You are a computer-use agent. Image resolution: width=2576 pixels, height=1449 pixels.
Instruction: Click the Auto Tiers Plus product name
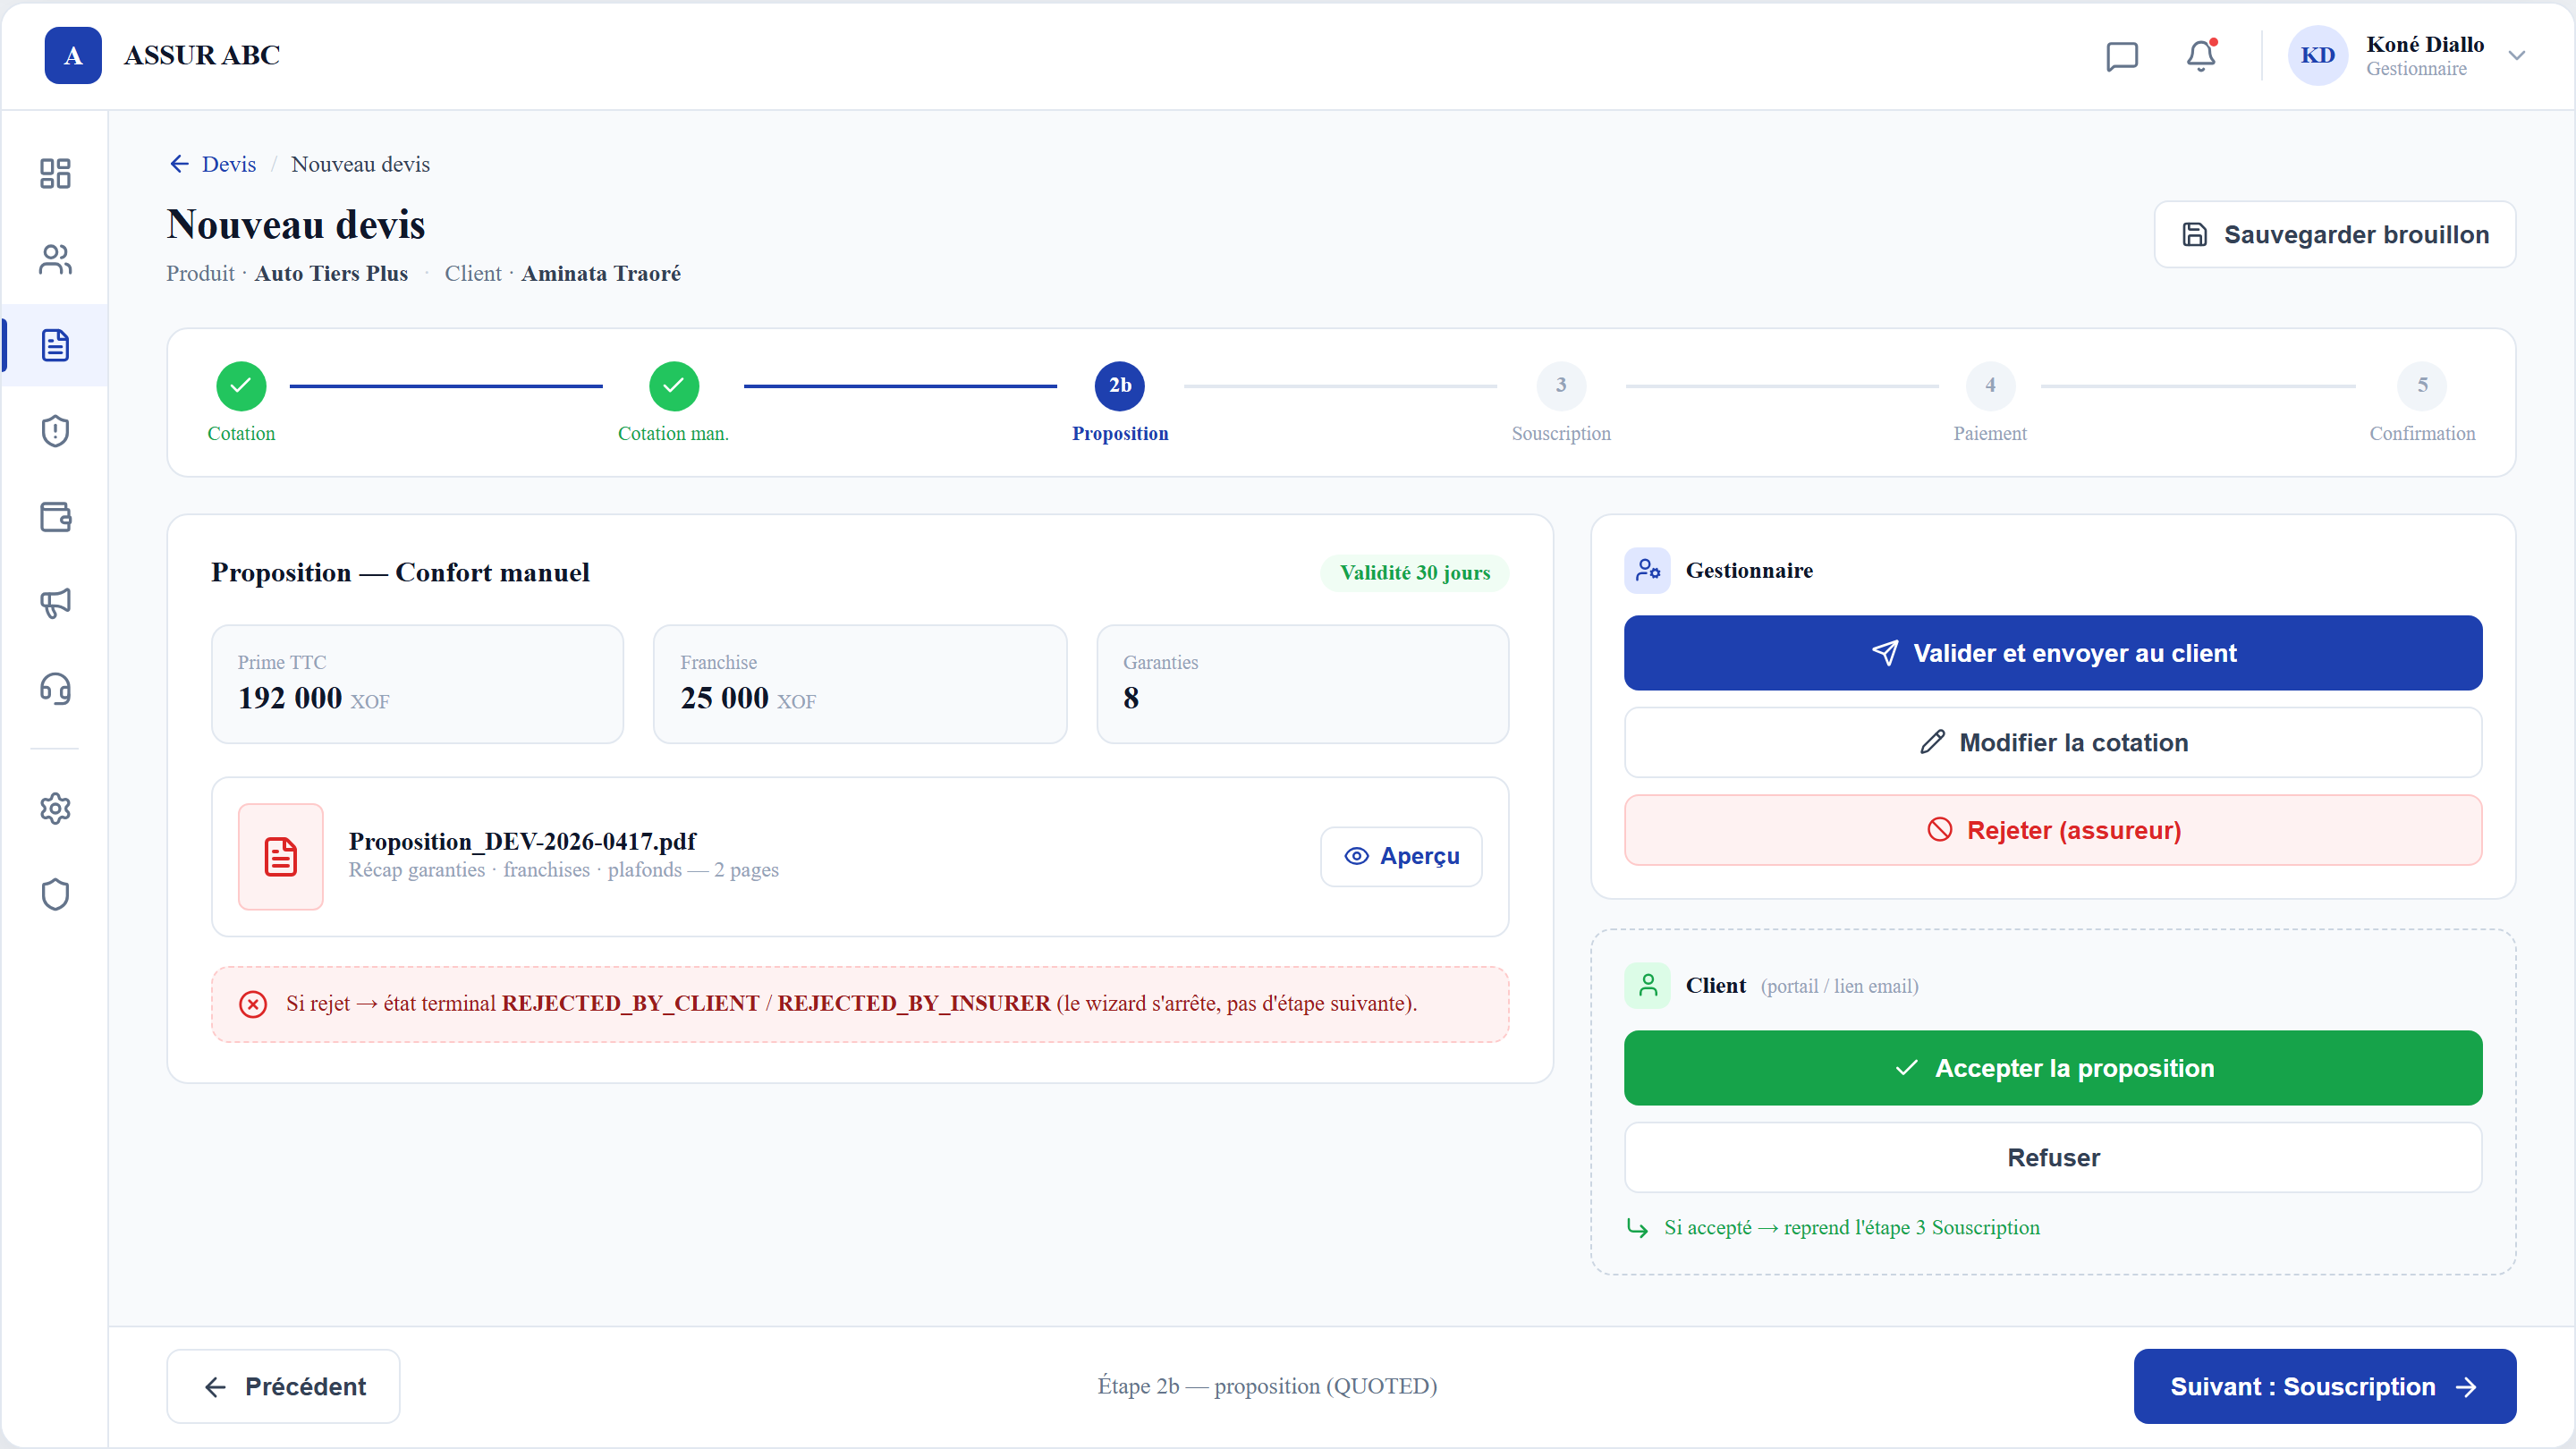pyautogui.click(x=331, y=274)
